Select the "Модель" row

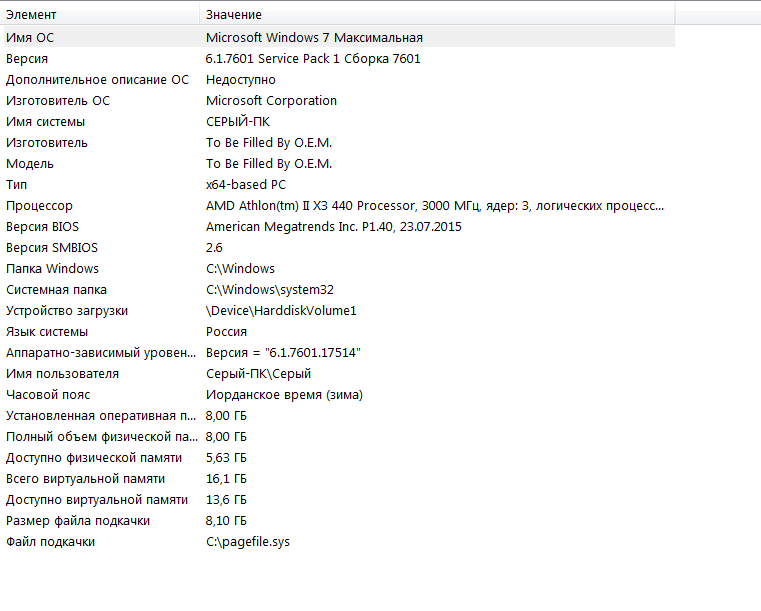point(30,163)
